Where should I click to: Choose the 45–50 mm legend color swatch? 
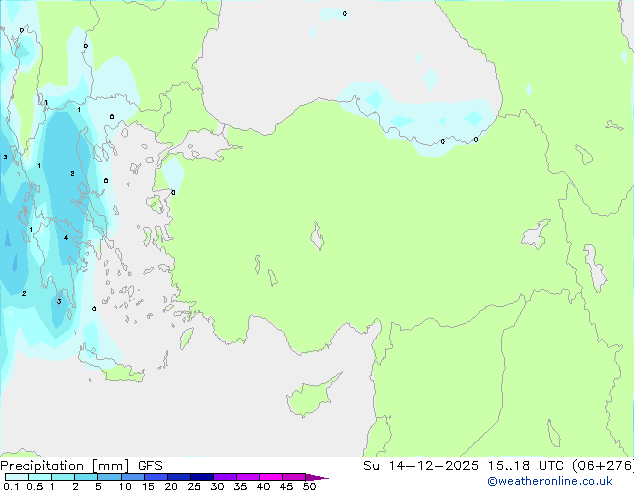click(x=294, y=477)
